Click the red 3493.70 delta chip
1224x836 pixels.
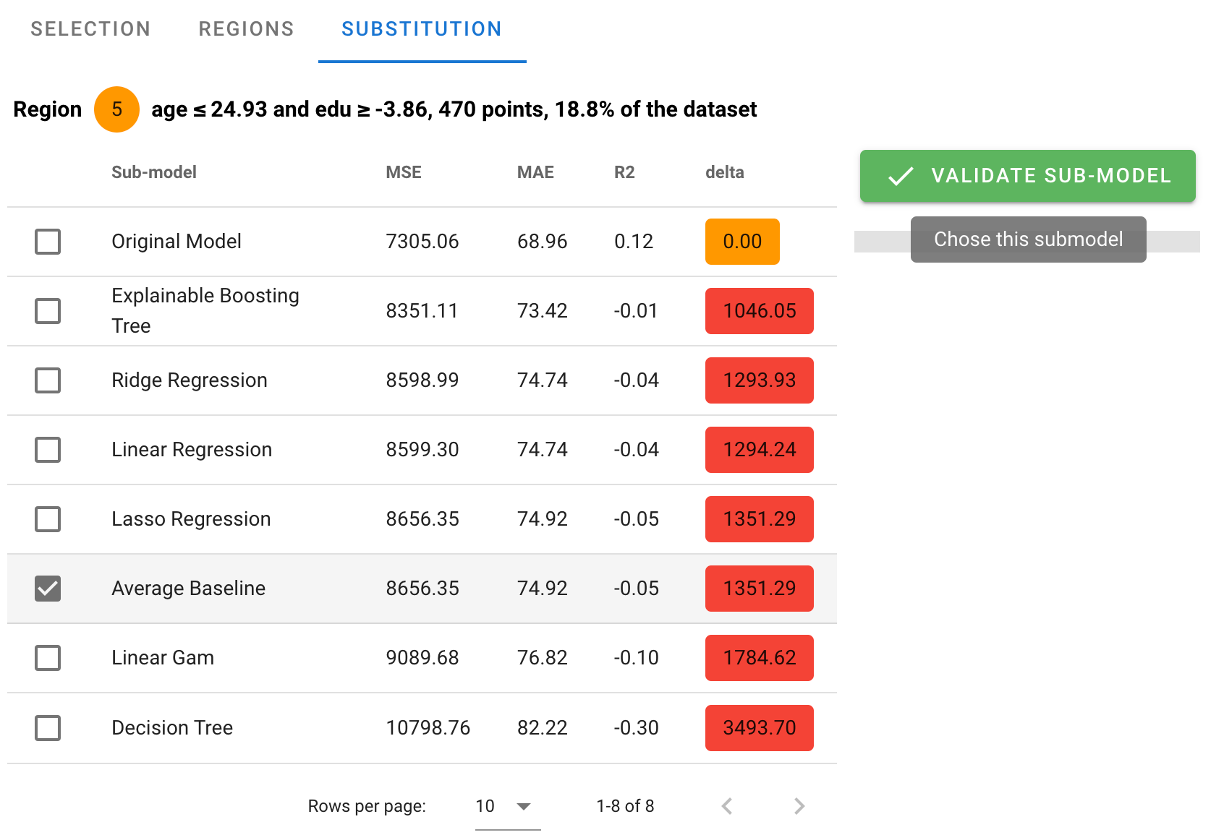(x=759, y=727)
